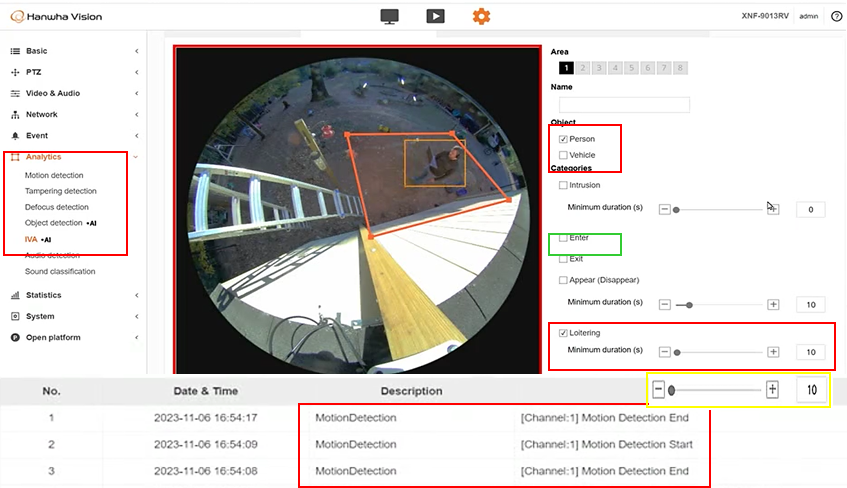This screenshot has height=488, width=847.
Task: Open the help question mark icon
Action: [x=836, y=17]
